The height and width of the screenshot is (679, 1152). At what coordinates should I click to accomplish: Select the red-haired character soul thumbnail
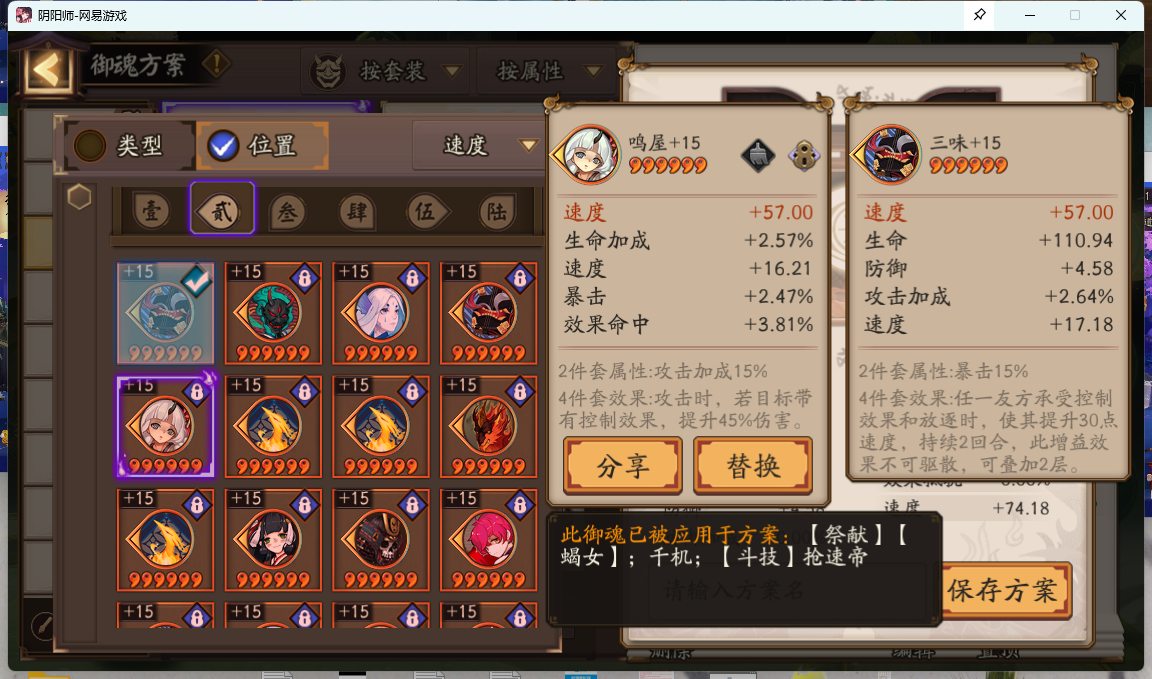[489, 540]
